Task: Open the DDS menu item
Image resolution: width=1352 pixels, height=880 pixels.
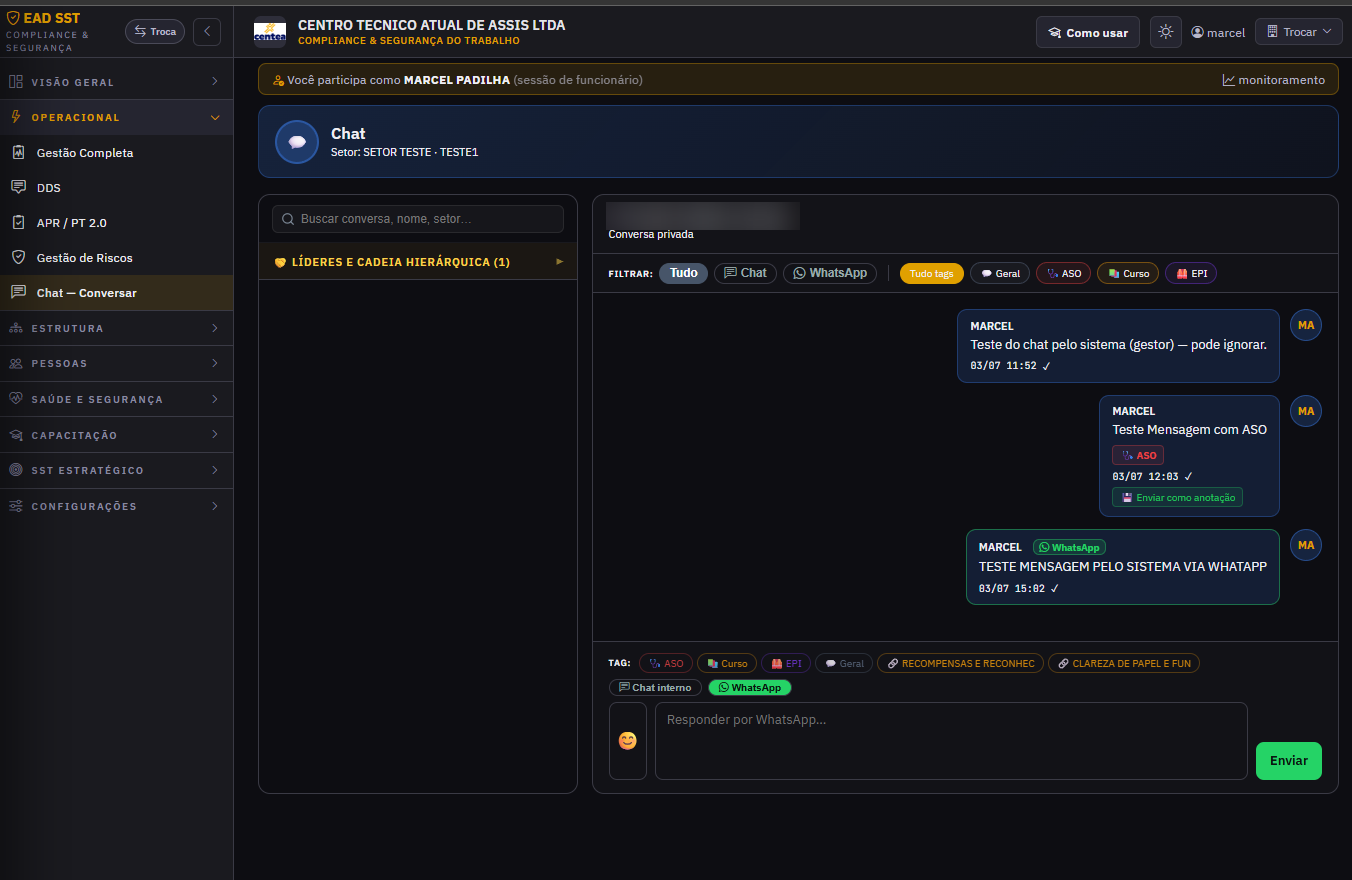Action: tap(116, 188)
